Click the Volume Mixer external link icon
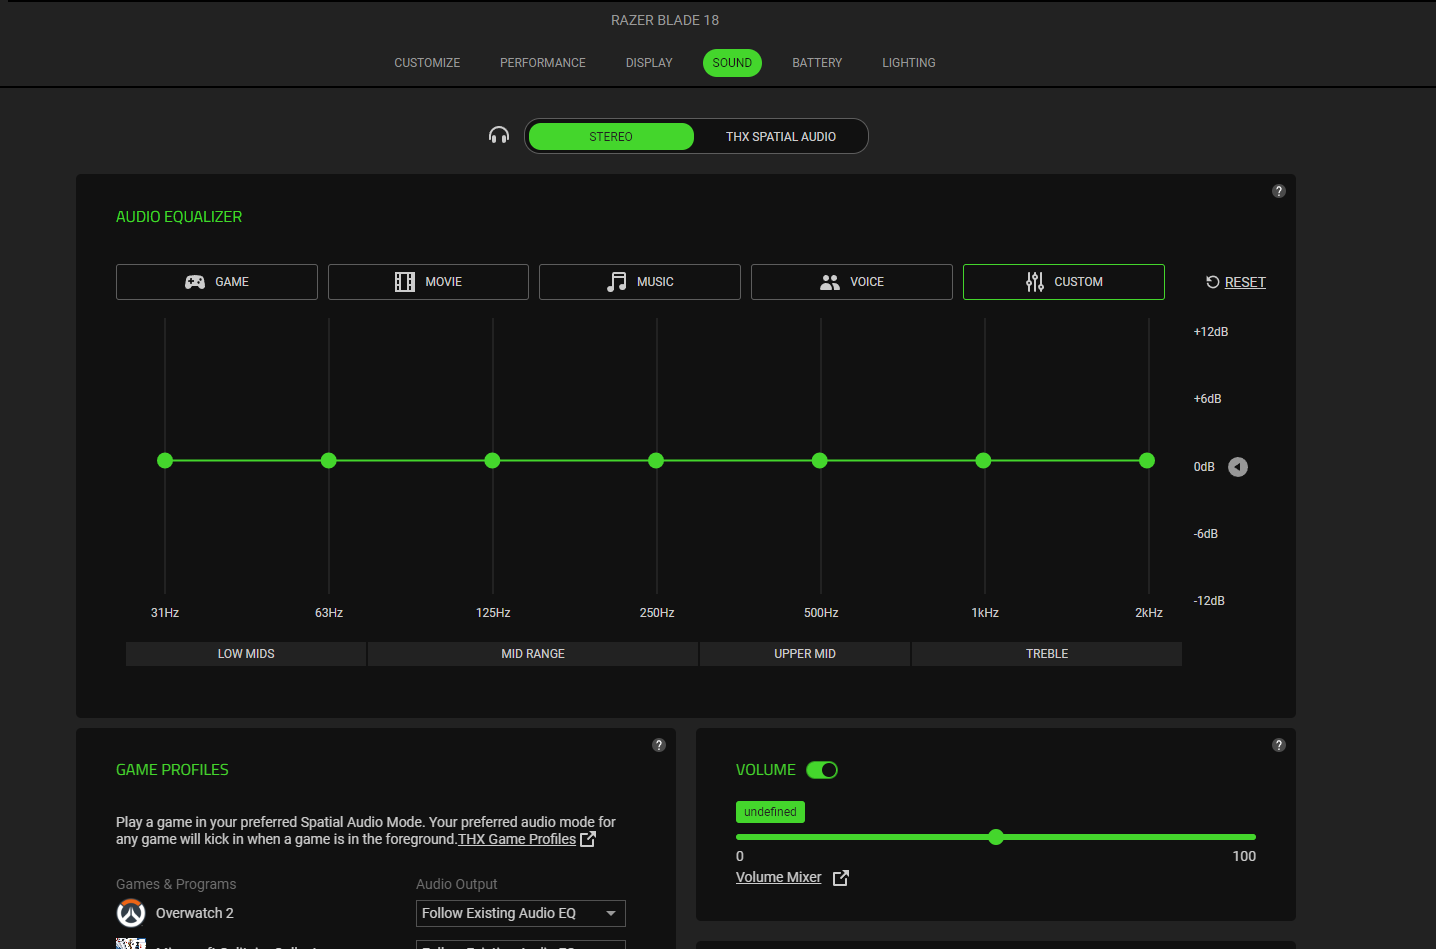Viewport: 1436px width, 949px height. pyautogui.click(x=841, y=877)
